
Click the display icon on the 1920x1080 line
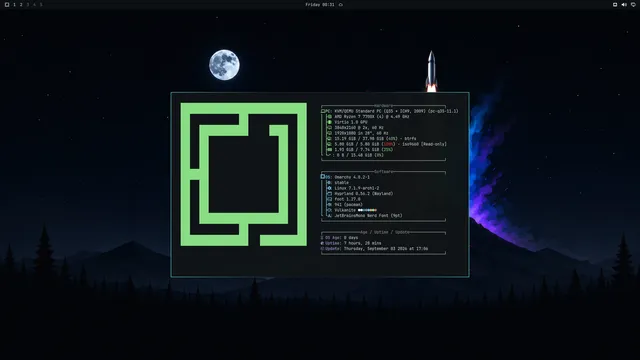point(330,133)
